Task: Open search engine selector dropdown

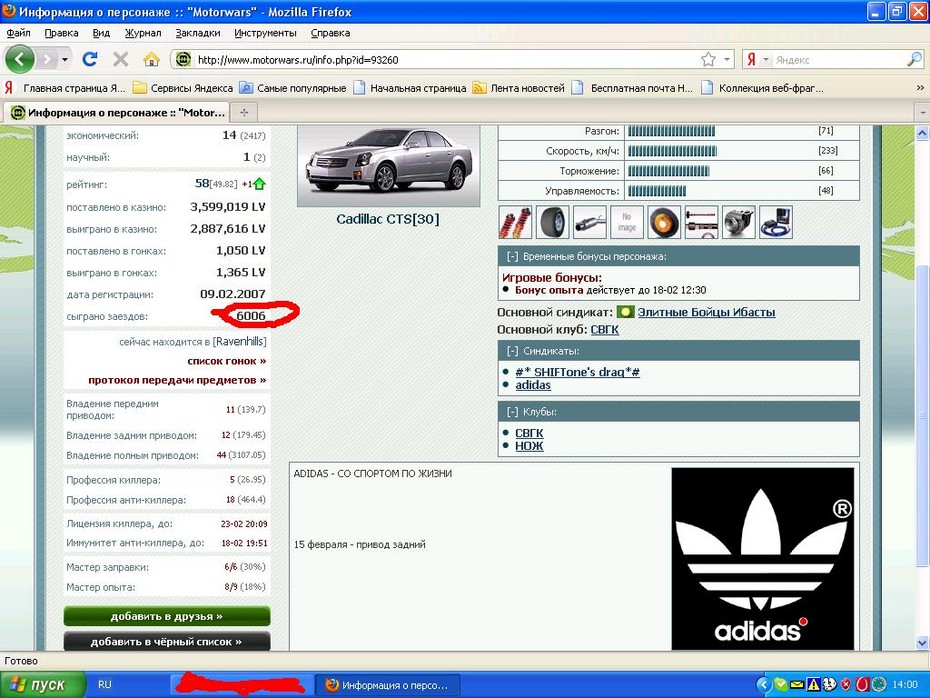Action: (766, 59)
